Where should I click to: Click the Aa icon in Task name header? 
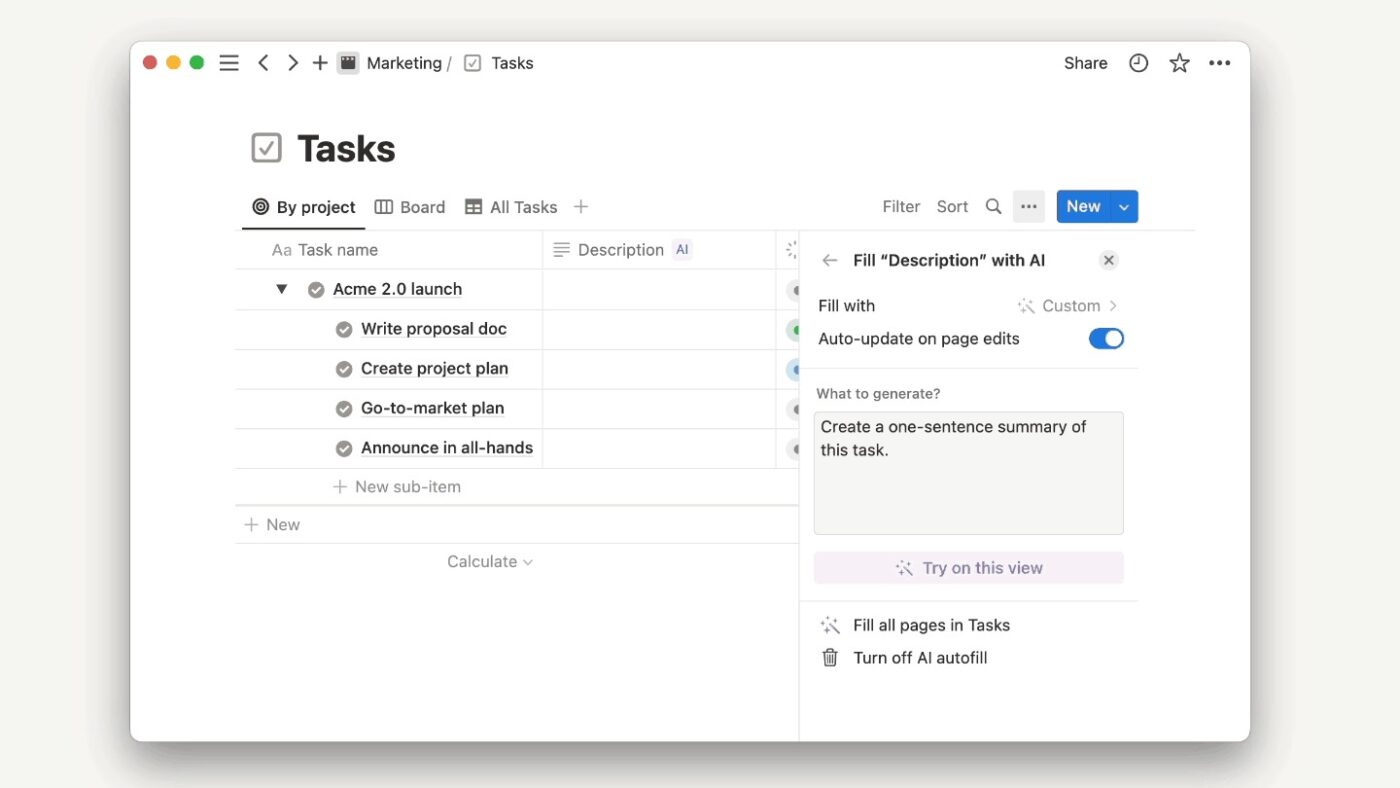(281, 249)
